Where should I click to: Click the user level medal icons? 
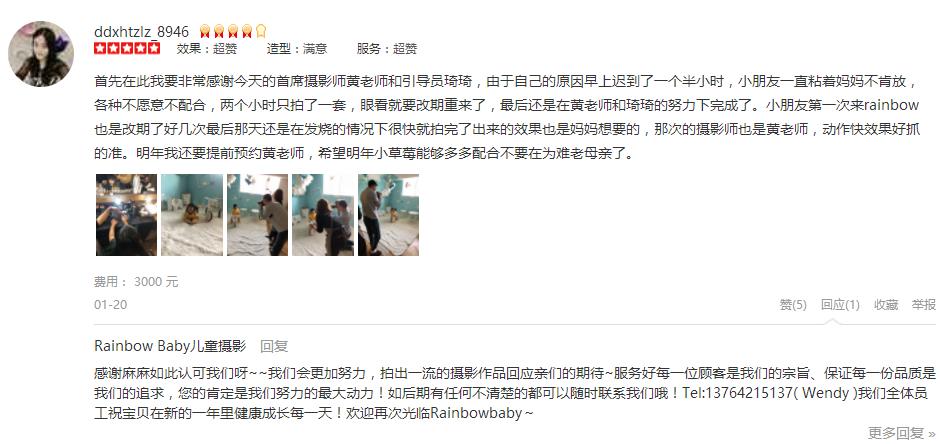tap(233, 31)
